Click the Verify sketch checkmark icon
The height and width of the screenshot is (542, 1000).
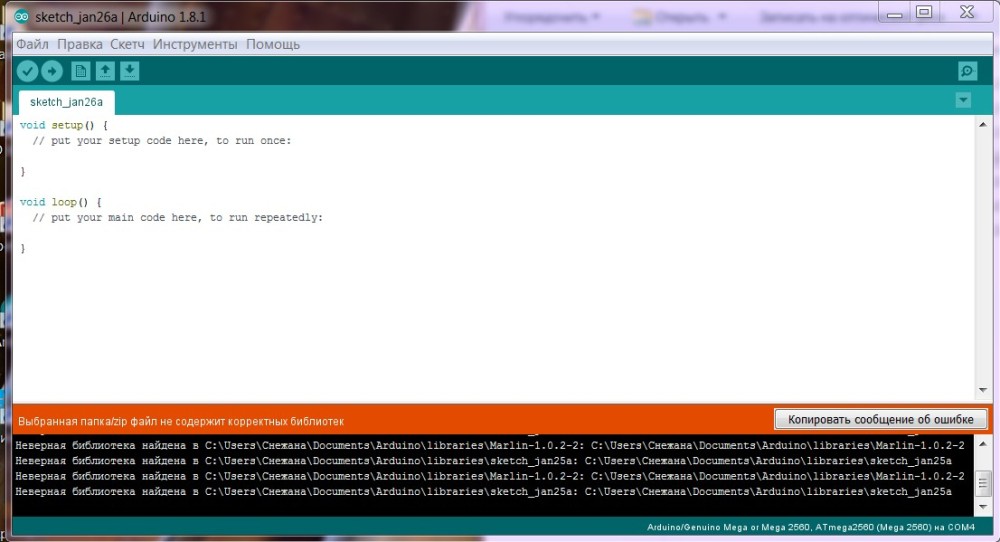click(27, 71)
